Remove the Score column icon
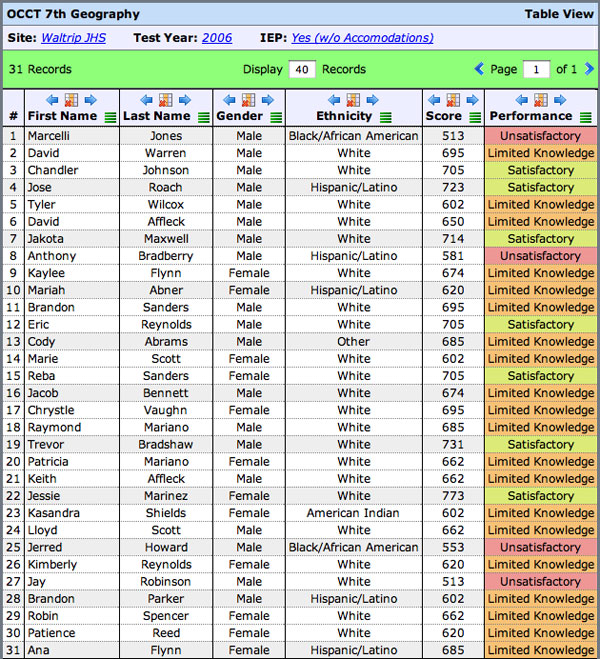This screenshot has width=600, height=659. pyautogui.click(x=453, y=100)
